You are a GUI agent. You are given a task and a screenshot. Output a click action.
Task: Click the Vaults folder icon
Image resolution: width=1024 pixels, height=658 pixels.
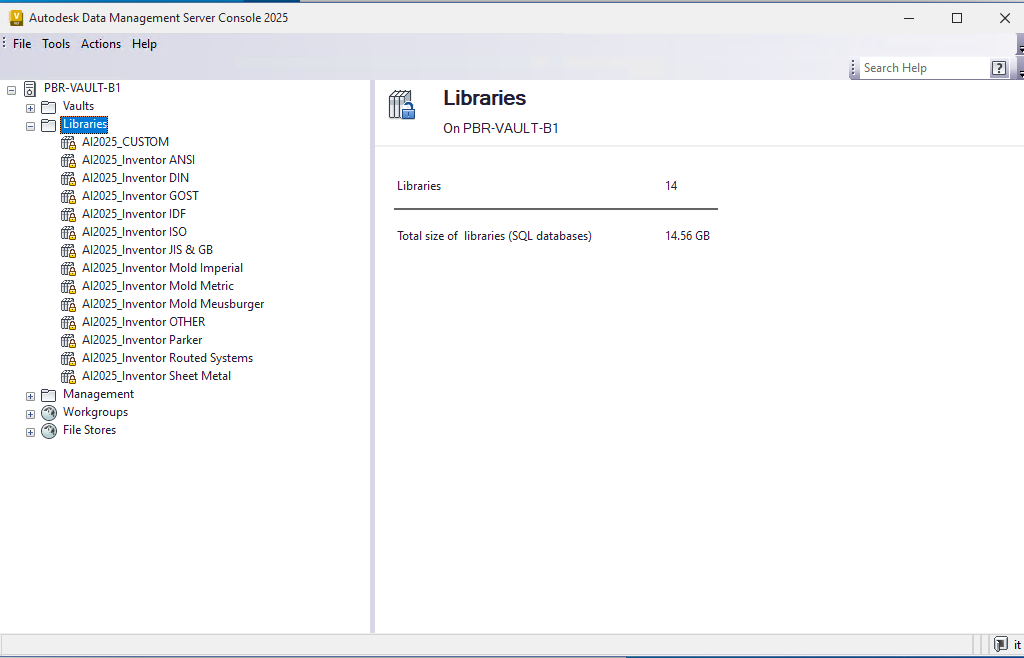48,106
